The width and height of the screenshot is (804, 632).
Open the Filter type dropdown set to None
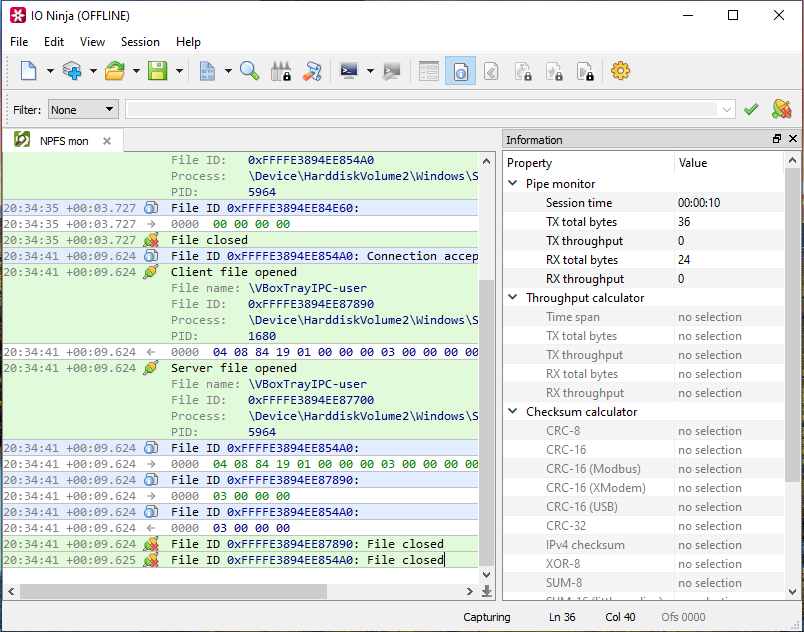coord(83,109)
